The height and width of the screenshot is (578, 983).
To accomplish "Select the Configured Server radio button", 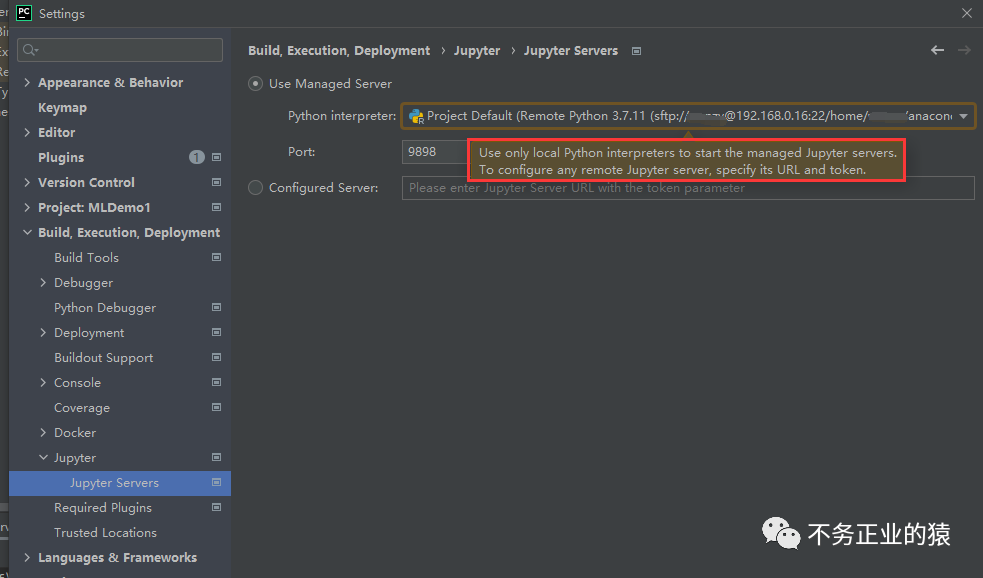I will point(255,187).
